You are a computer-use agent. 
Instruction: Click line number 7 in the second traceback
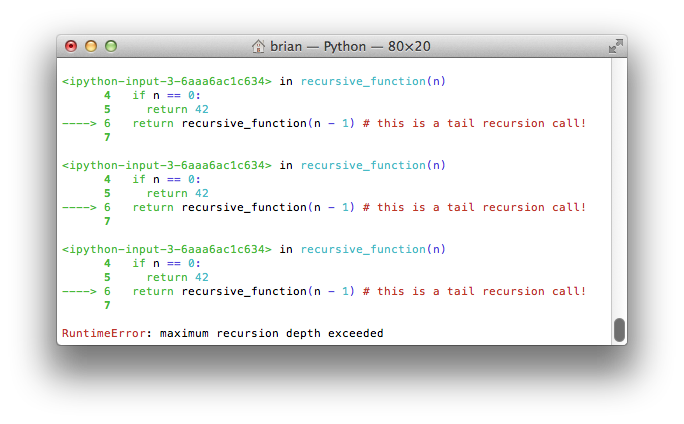point(107,221)
